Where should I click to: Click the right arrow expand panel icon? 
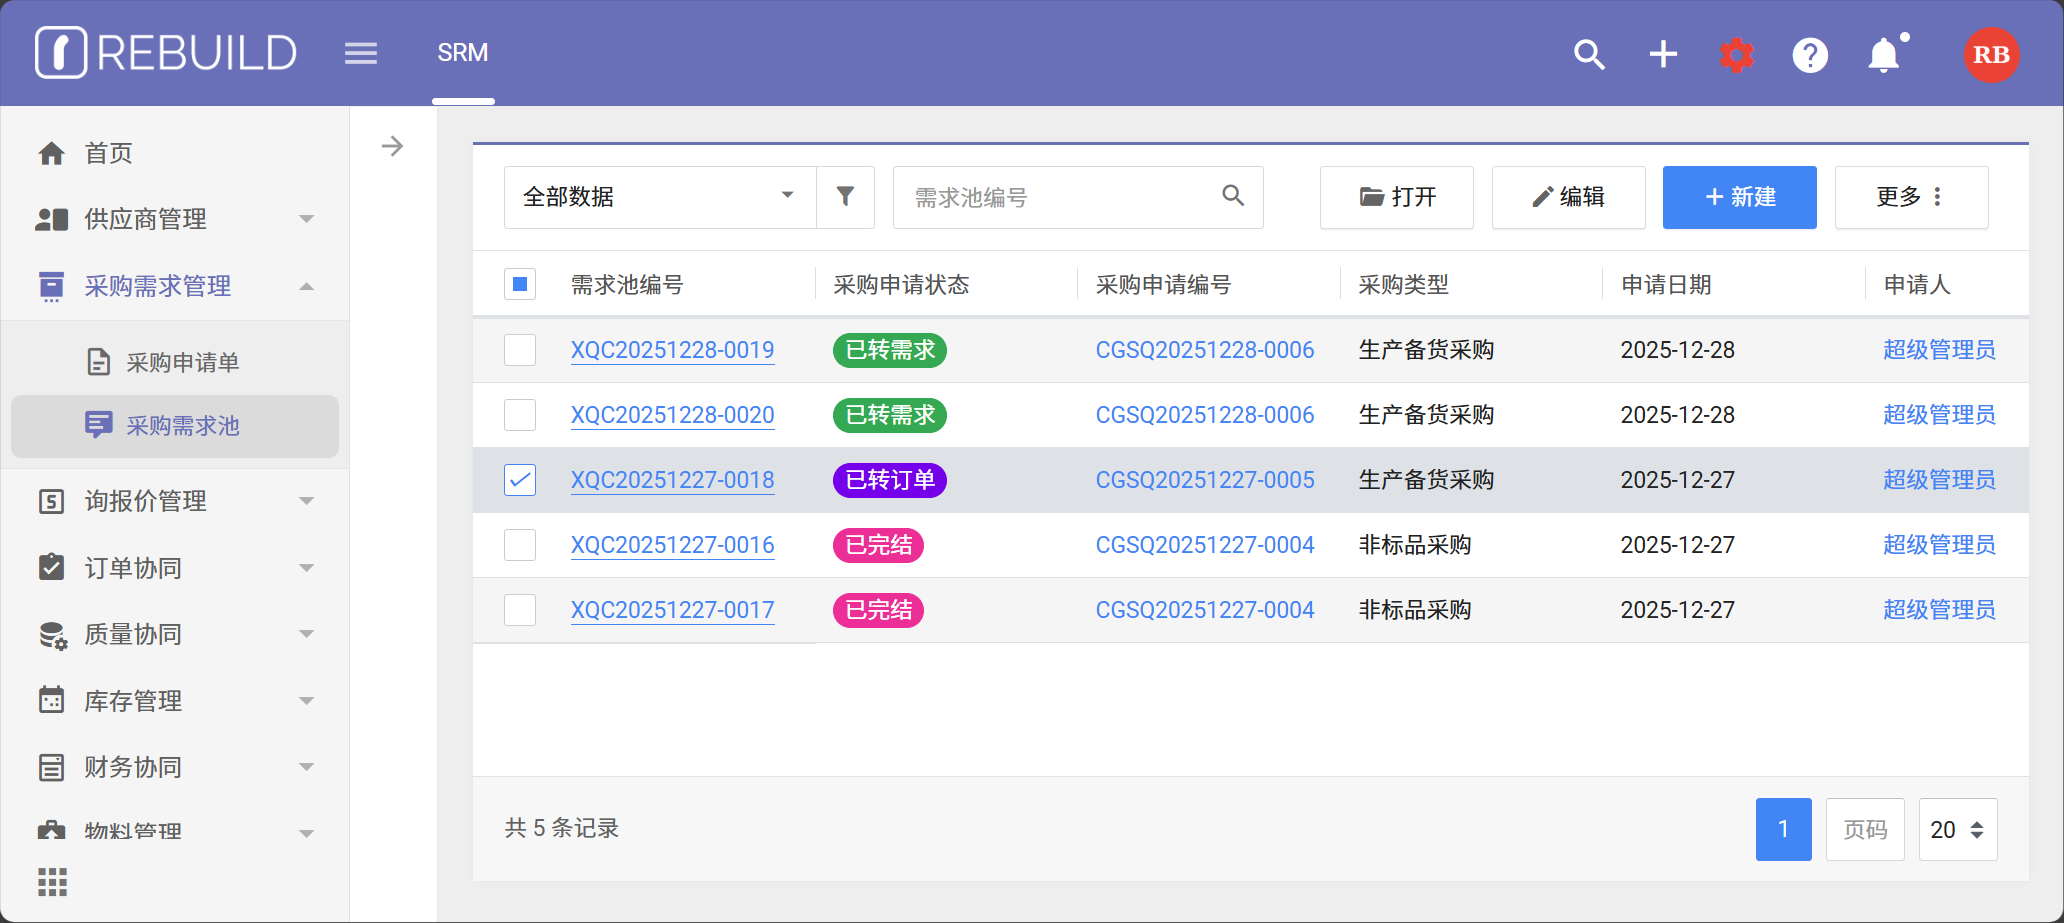tap(393, 147)
